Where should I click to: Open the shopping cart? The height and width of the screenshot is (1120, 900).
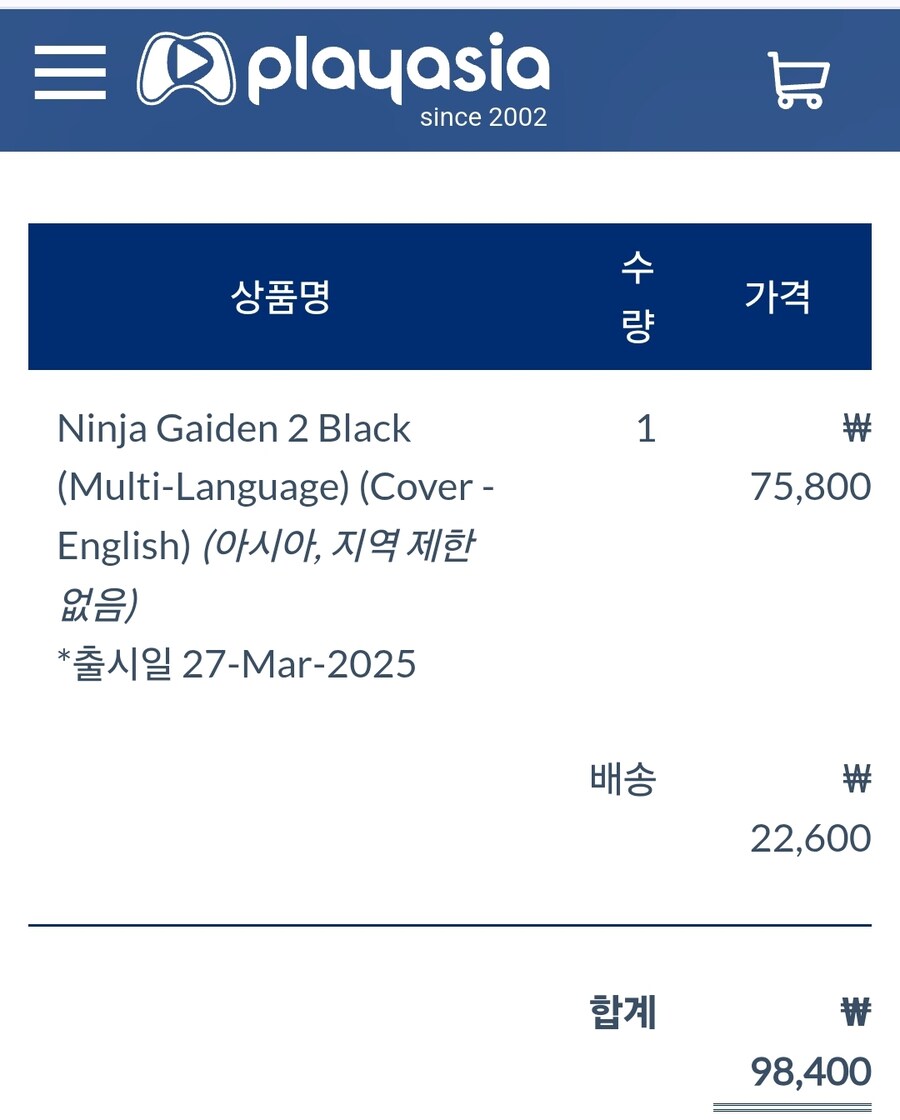(797, 78)
